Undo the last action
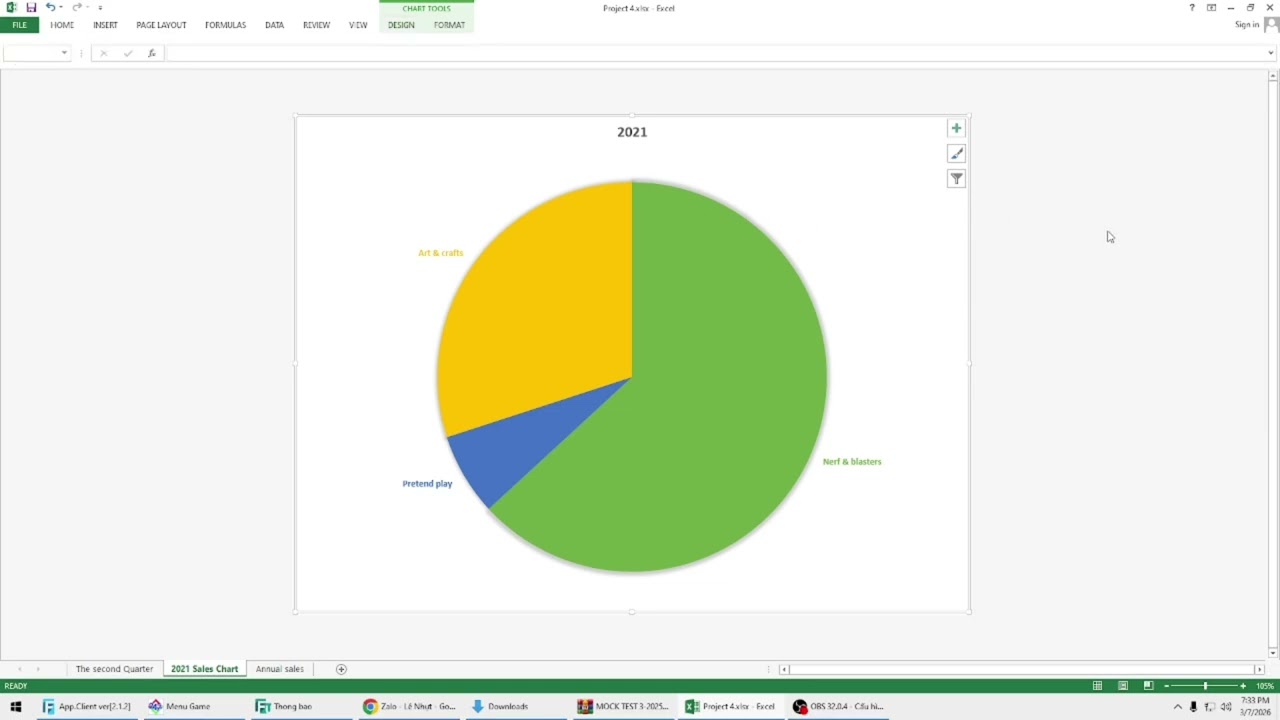This screenshot has width=1280, height=720. (49, 7)
